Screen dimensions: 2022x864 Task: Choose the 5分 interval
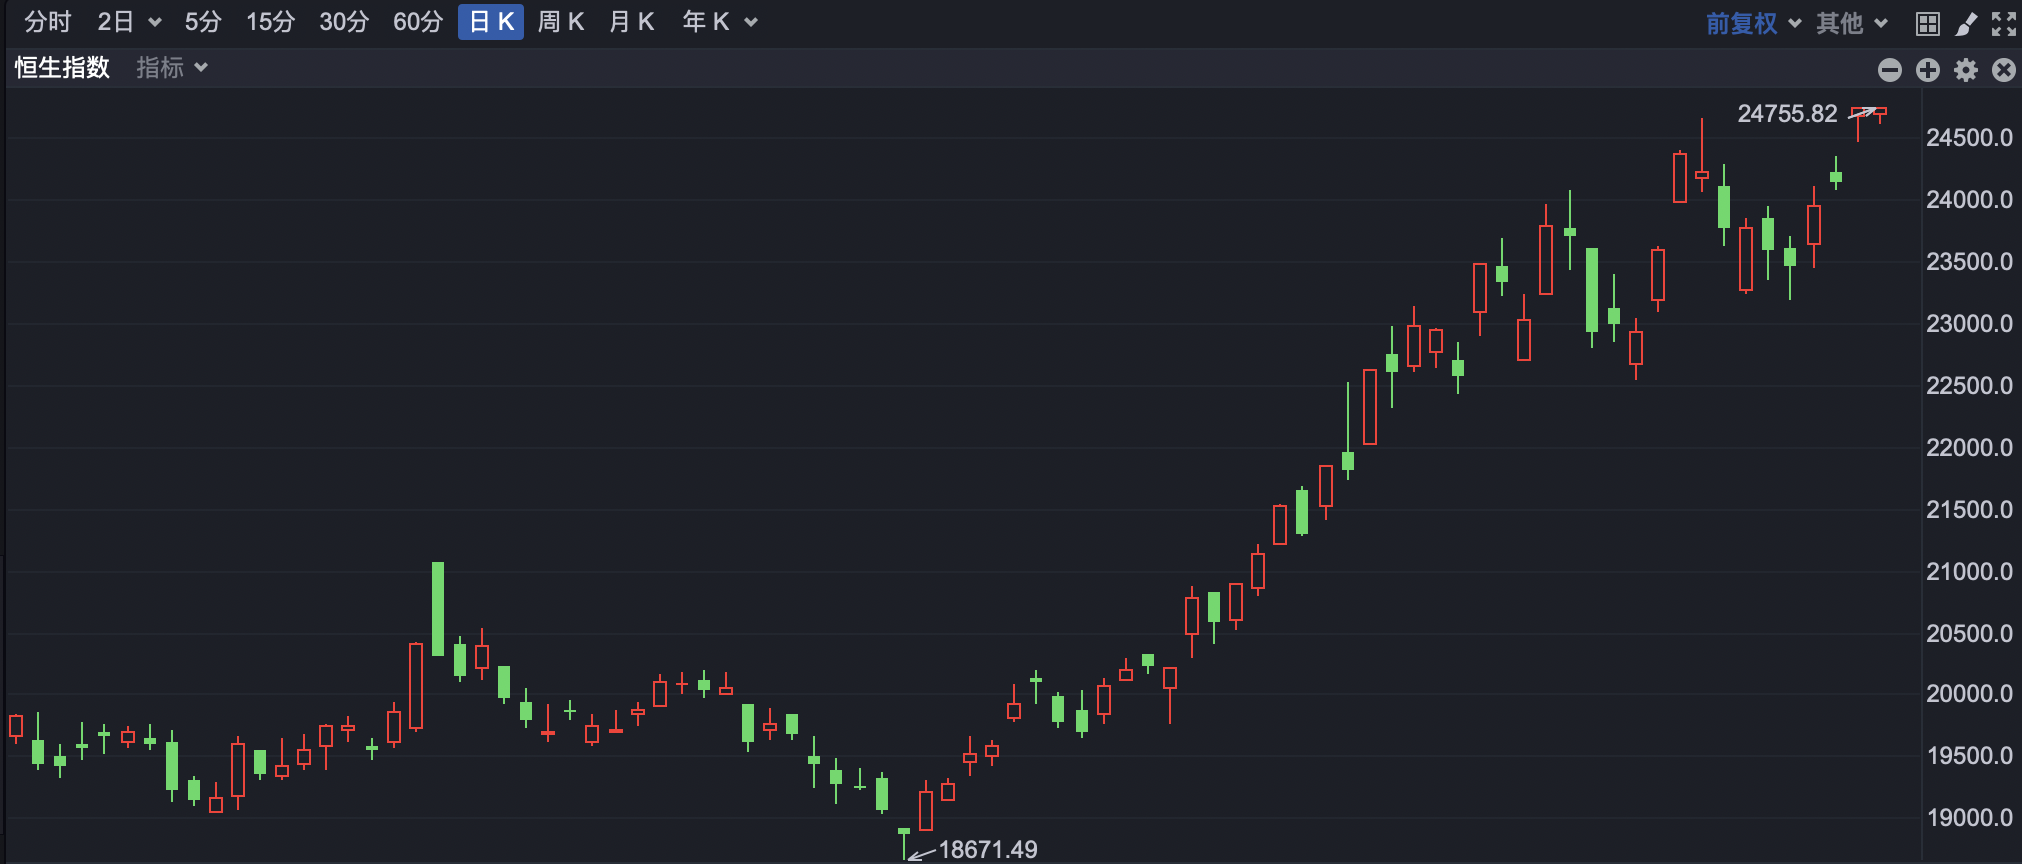click(203, 22)
